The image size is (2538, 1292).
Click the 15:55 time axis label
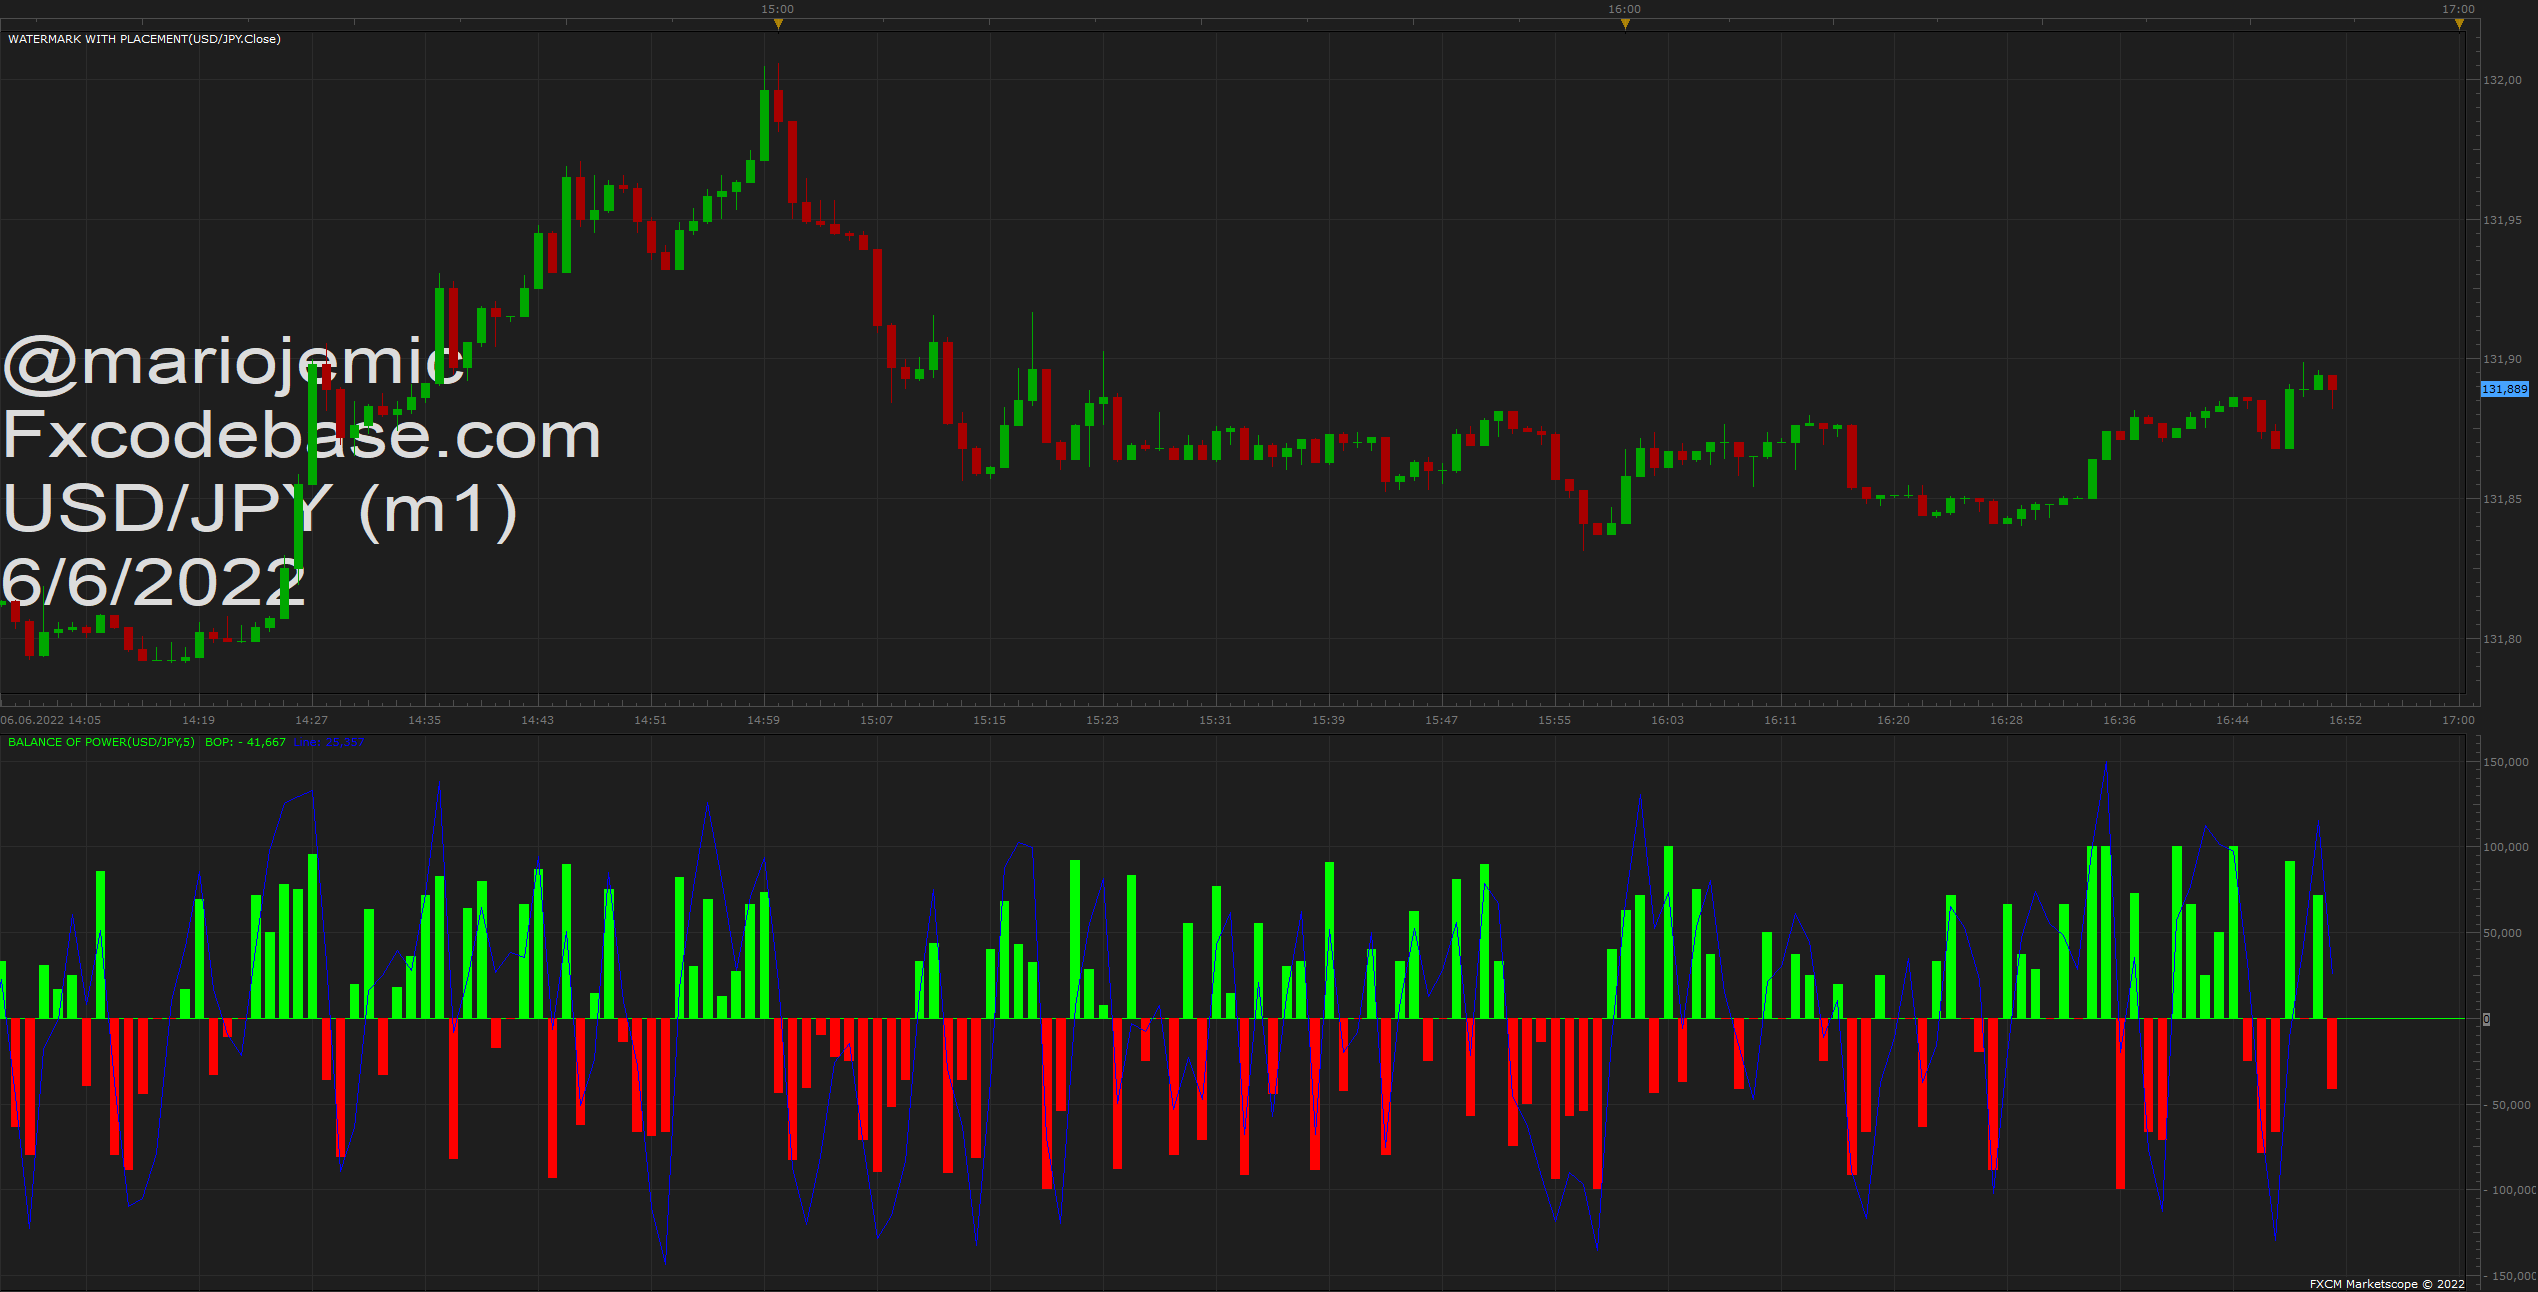(x=1554, y=720)
